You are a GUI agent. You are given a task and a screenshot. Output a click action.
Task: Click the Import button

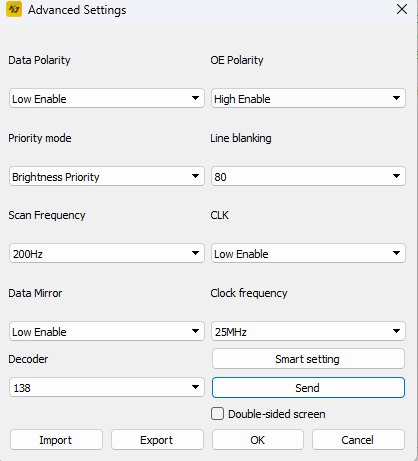(56, 440)
